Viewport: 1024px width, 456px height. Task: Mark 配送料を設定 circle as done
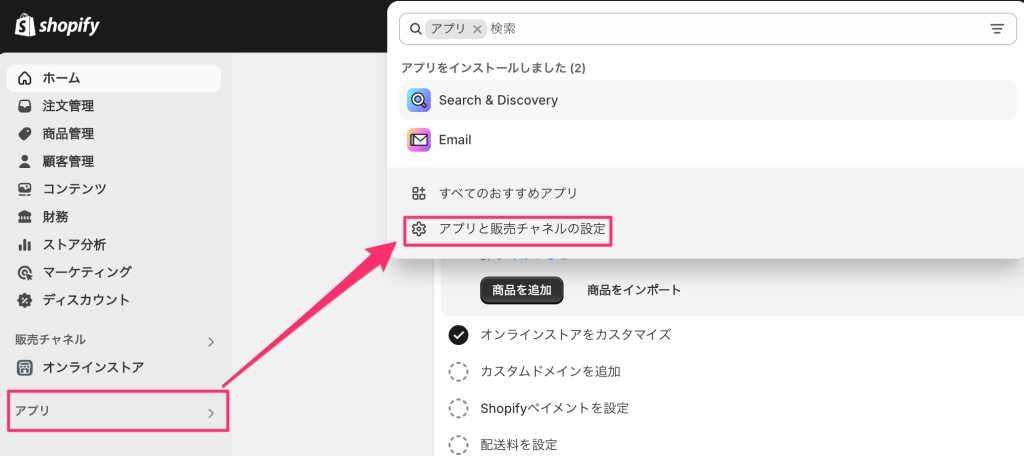click(x=458, y=445)
